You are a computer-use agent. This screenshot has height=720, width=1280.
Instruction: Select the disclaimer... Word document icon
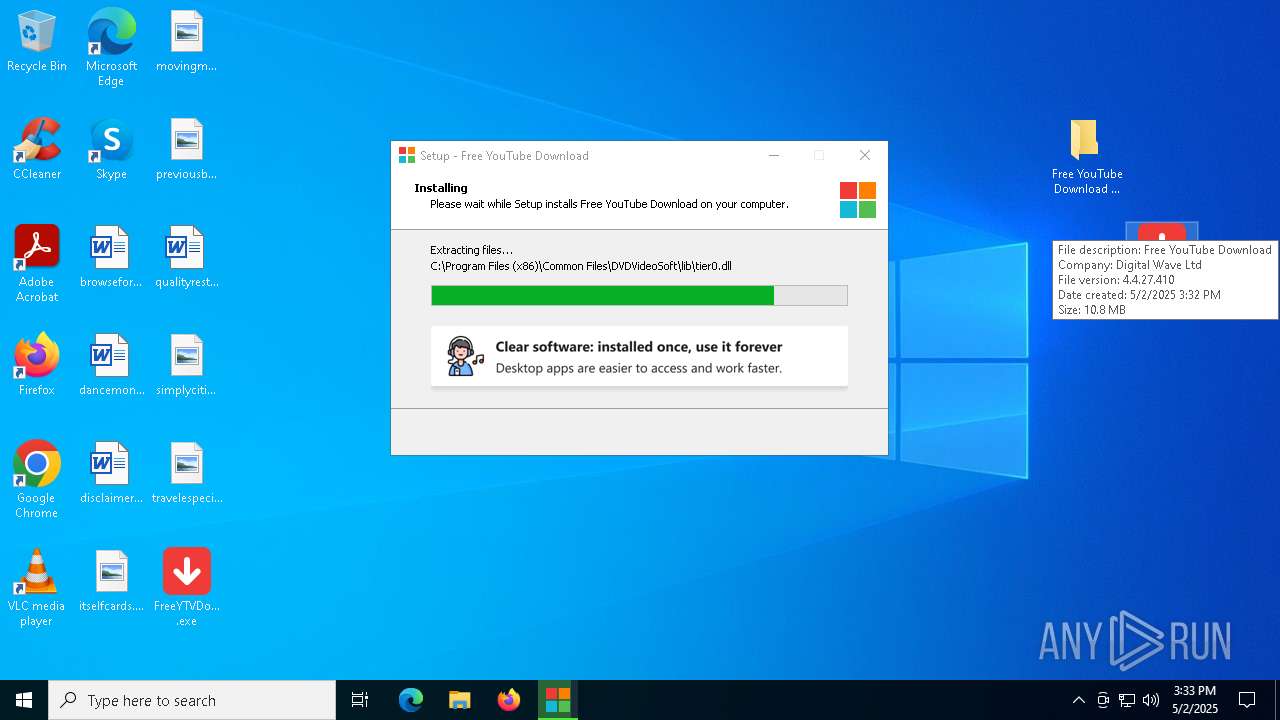tap(111, 474)
